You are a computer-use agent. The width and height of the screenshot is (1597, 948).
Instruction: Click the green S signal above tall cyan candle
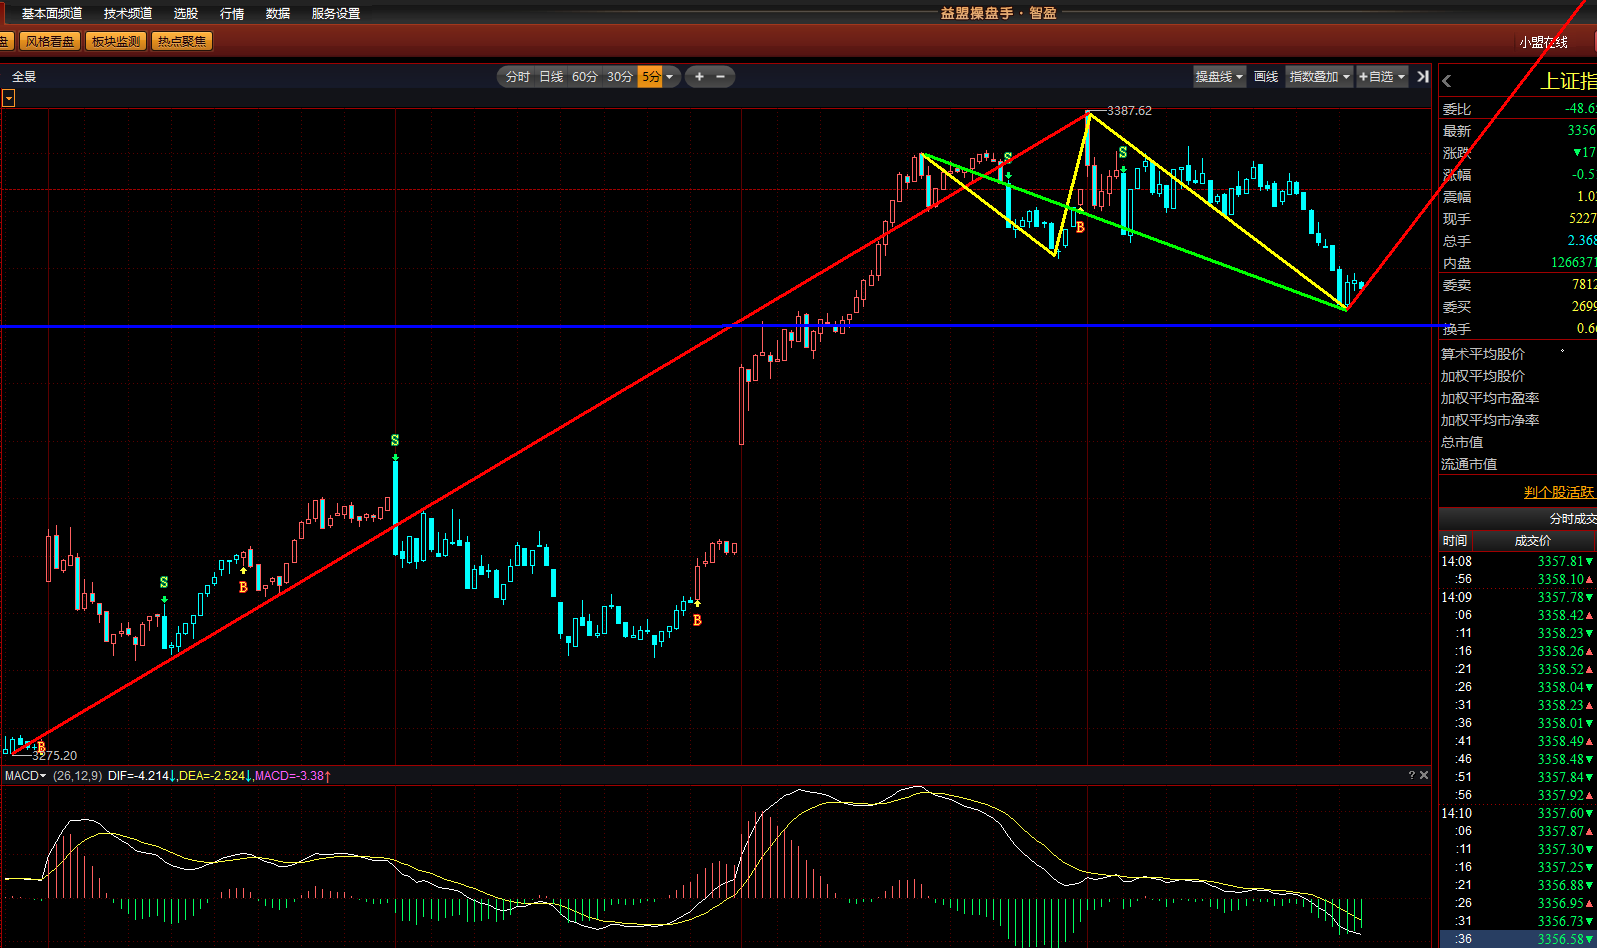(x=395, y=440)
